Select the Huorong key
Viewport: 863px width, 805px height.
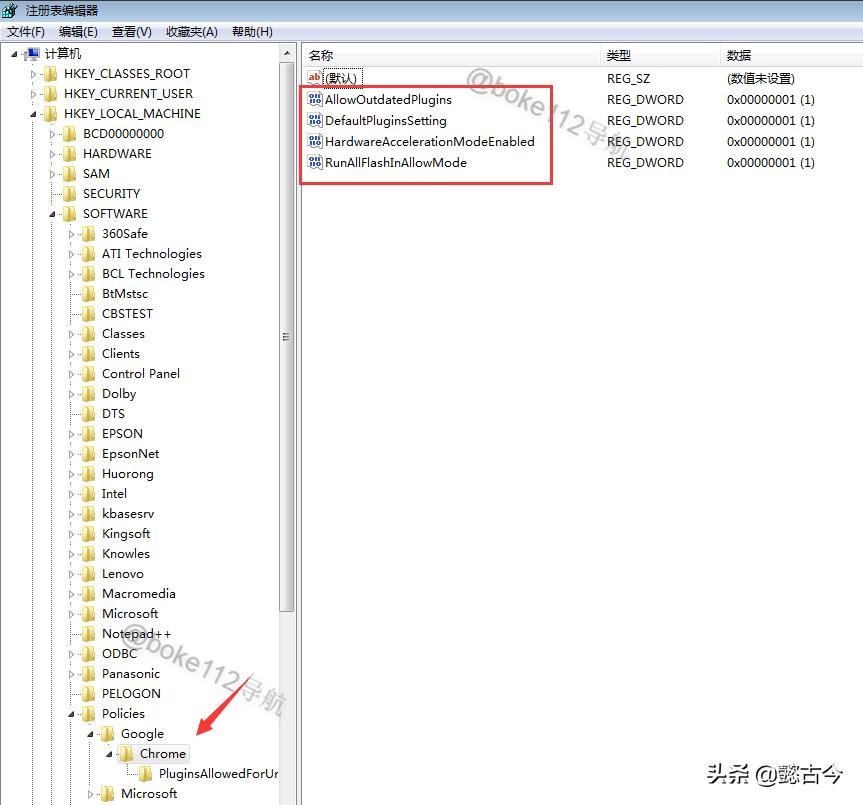click(128, 474)
